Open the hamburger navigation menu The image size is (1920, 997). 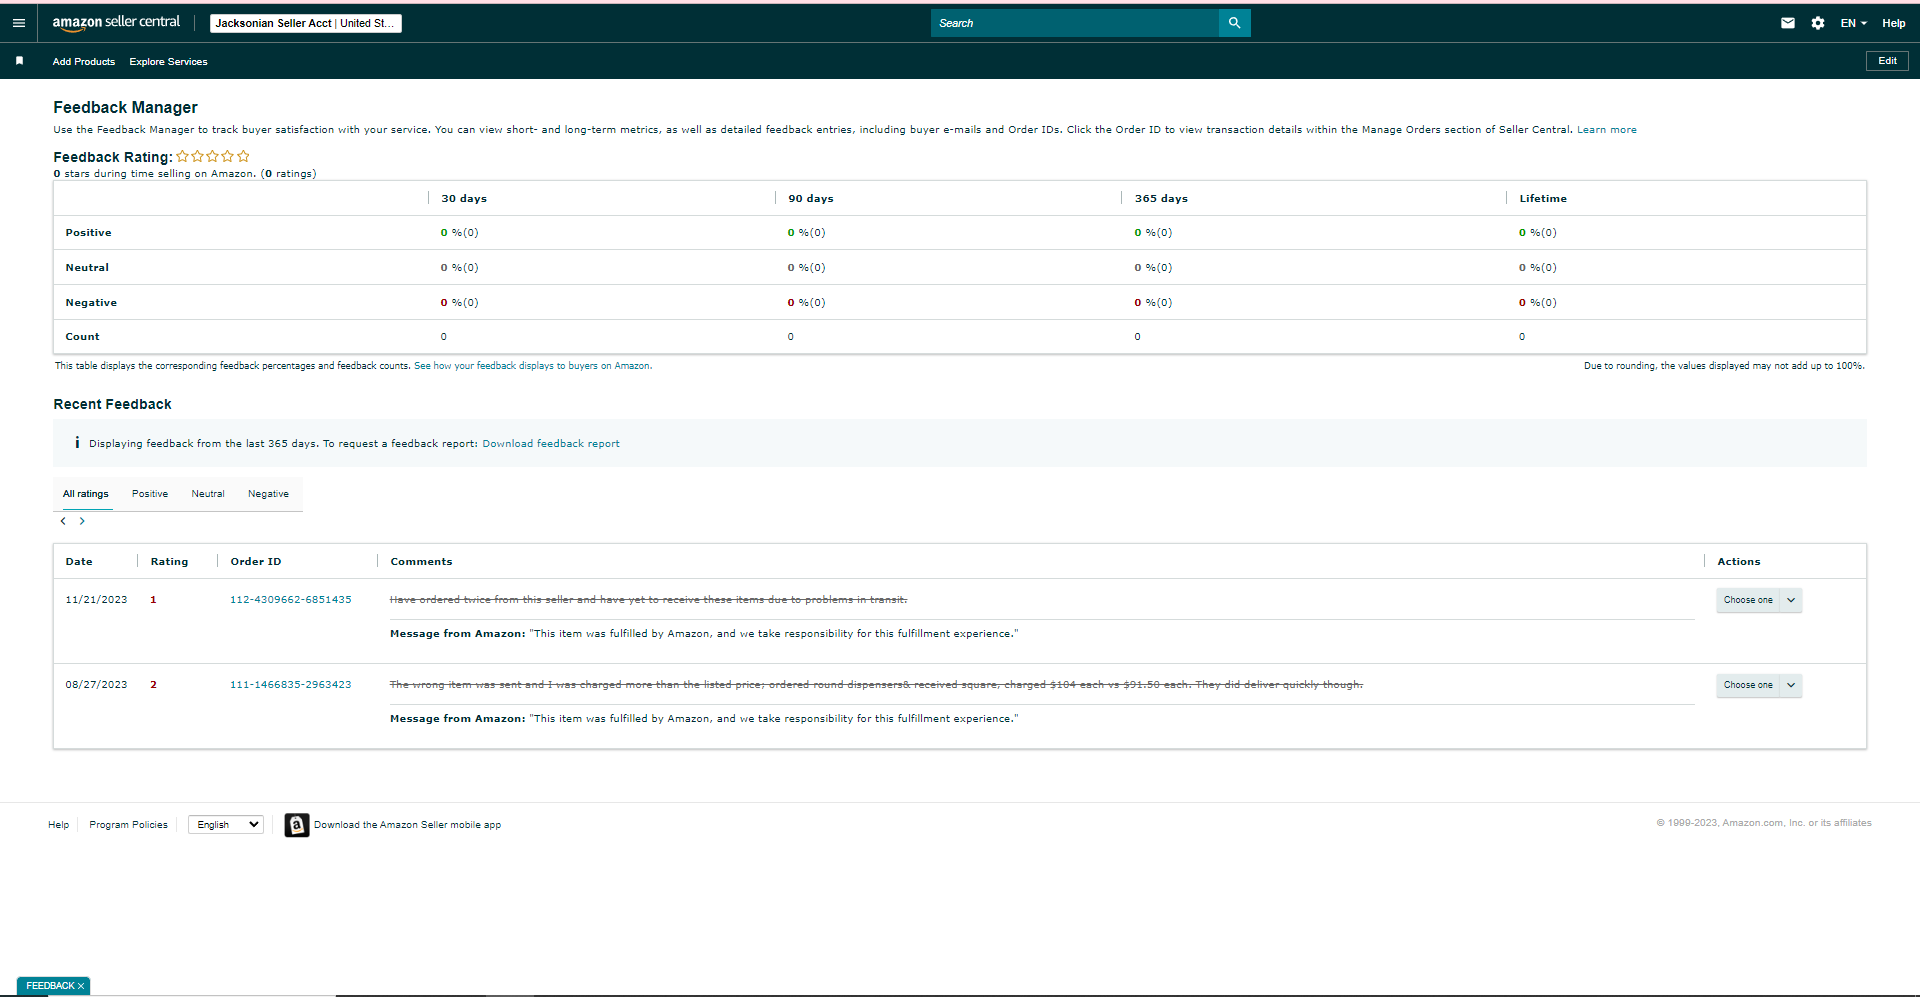pyautogui.click(x=18, y=23)
